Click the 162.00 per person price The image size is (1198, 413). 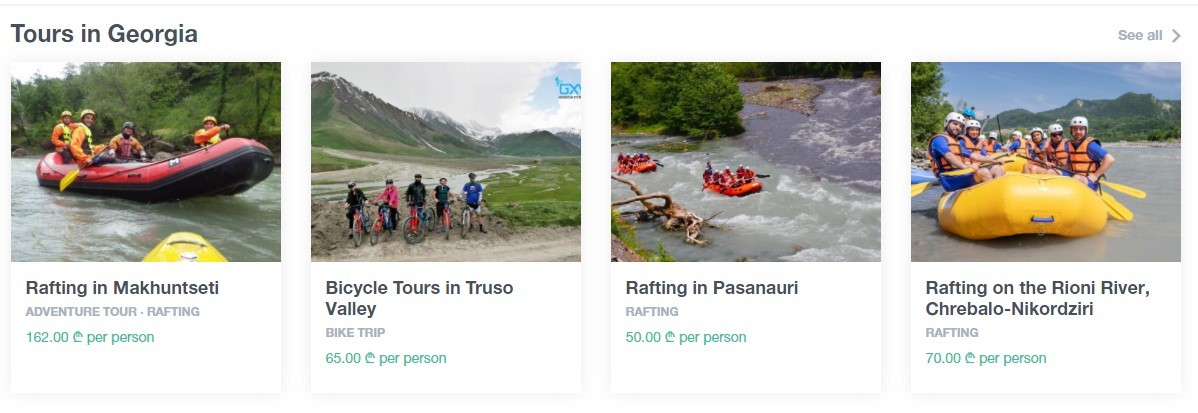[90, 337]
